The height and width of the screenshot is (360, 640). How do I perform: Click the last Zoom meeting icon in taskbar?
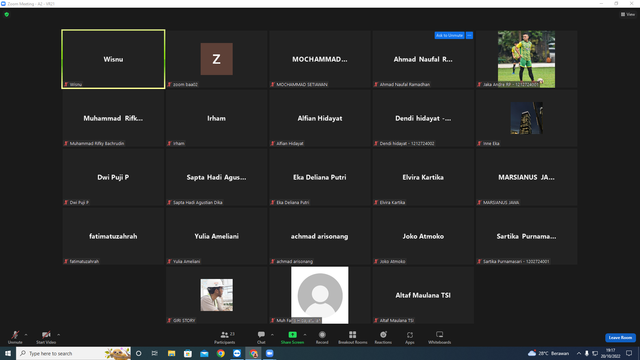(x=269, y=353)
